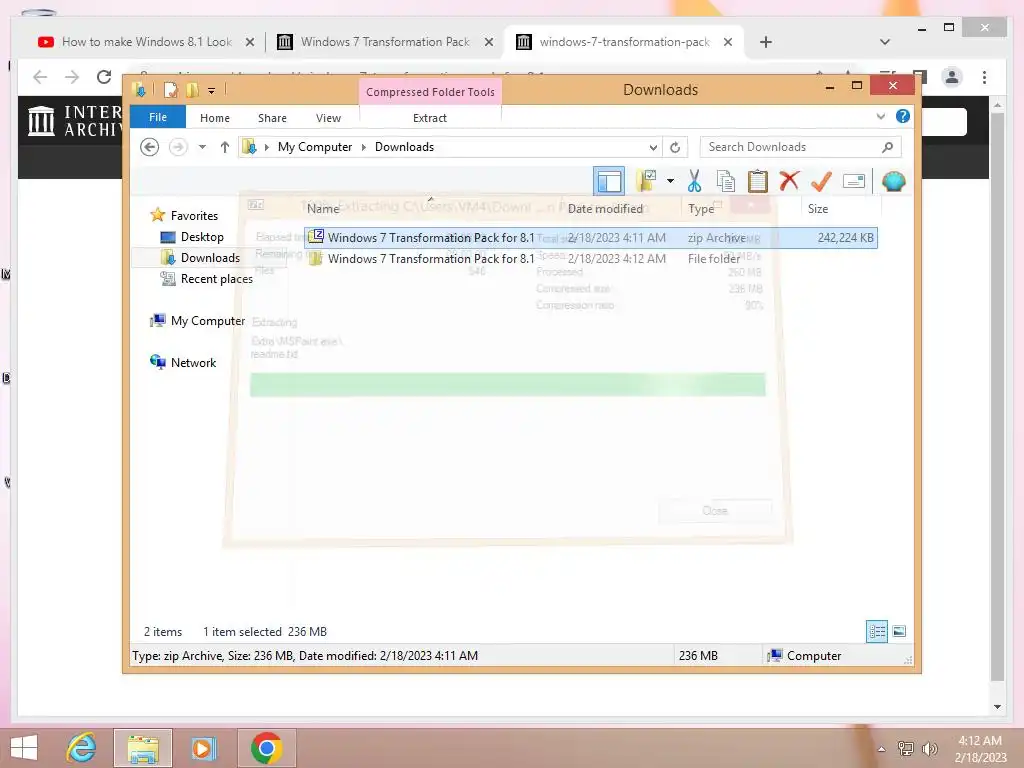Click the Rename icon in toolbar
The width and height of the screenshot is (1024, 768).
pyautogui.click(x=854, y=181)
